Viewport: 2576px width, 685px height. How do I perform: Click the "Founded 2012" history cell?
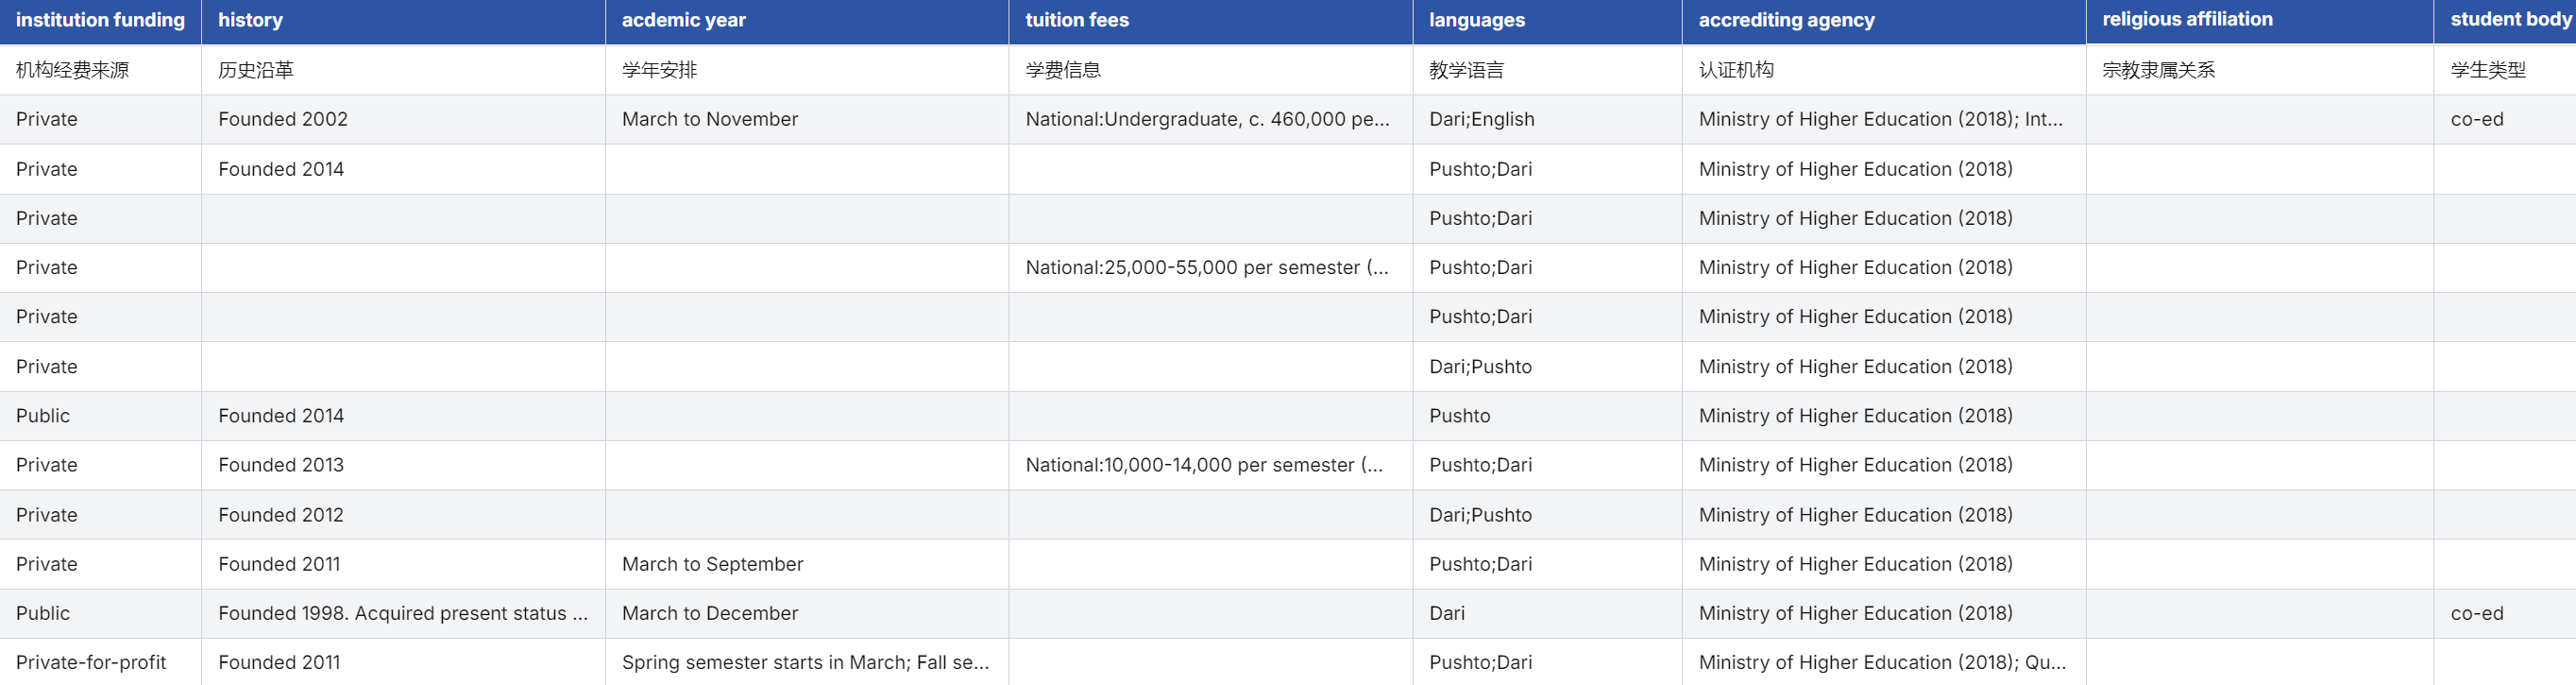[x=281, y=515]
